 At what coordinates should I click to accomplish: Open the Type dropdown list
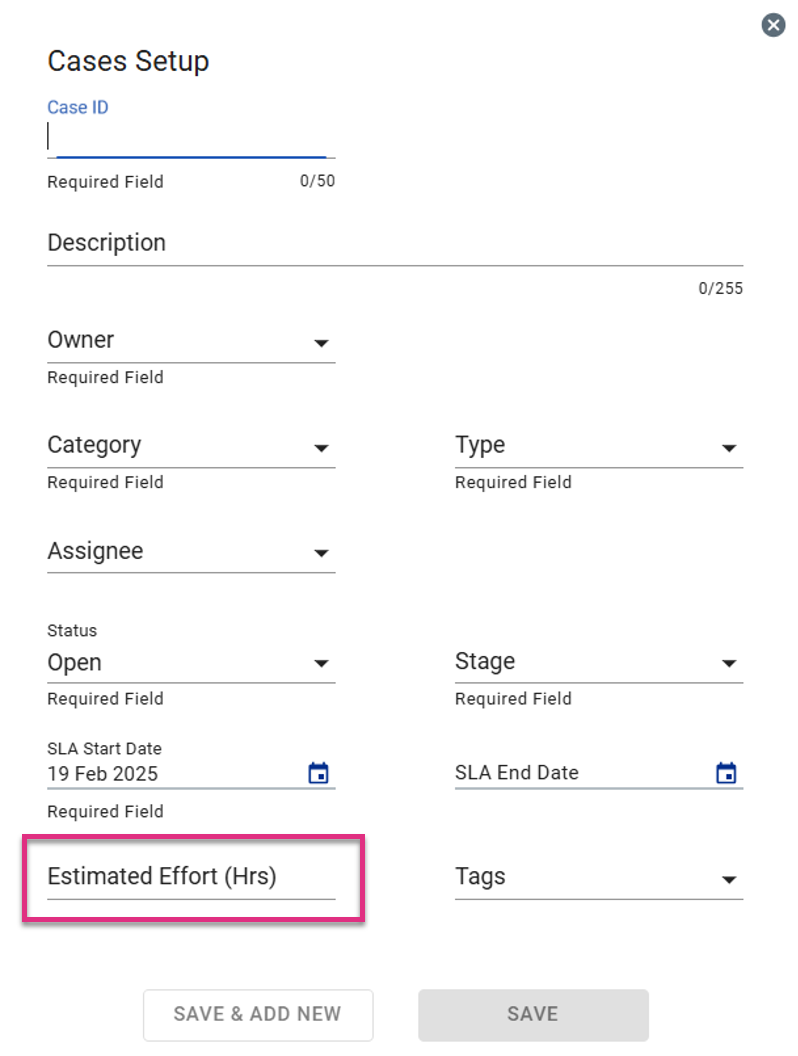[599, 446]
